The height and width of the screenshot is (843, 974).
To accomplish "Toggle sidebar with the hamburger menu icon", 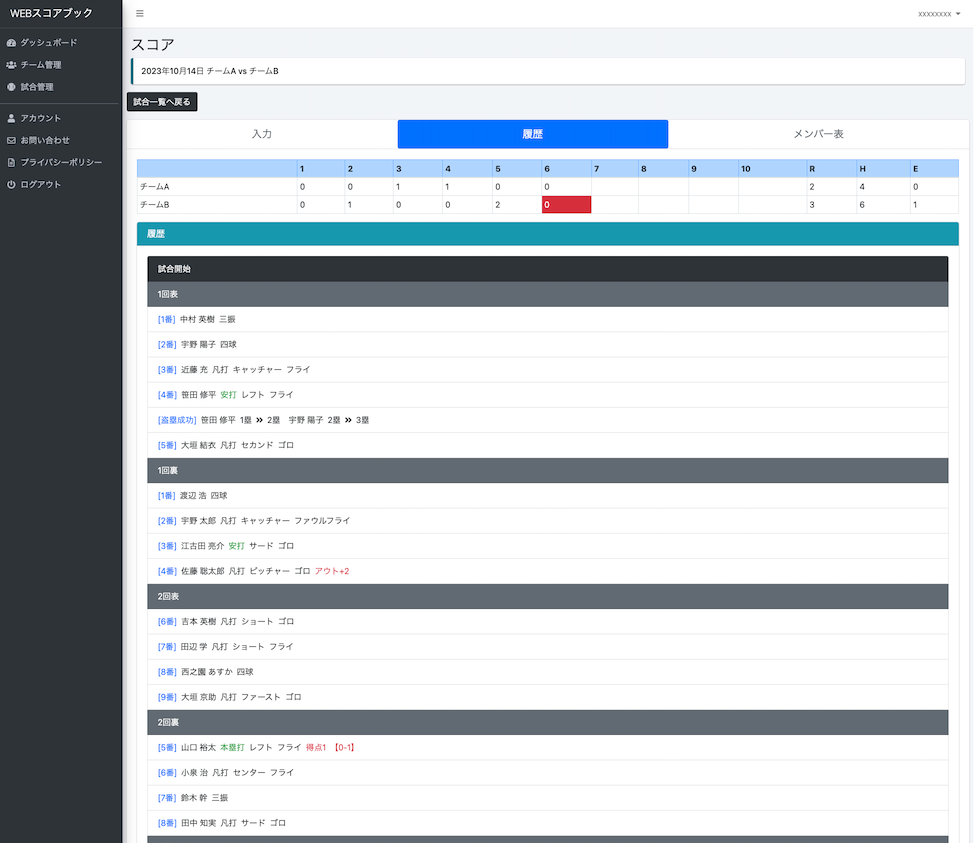I will [140, 14].
